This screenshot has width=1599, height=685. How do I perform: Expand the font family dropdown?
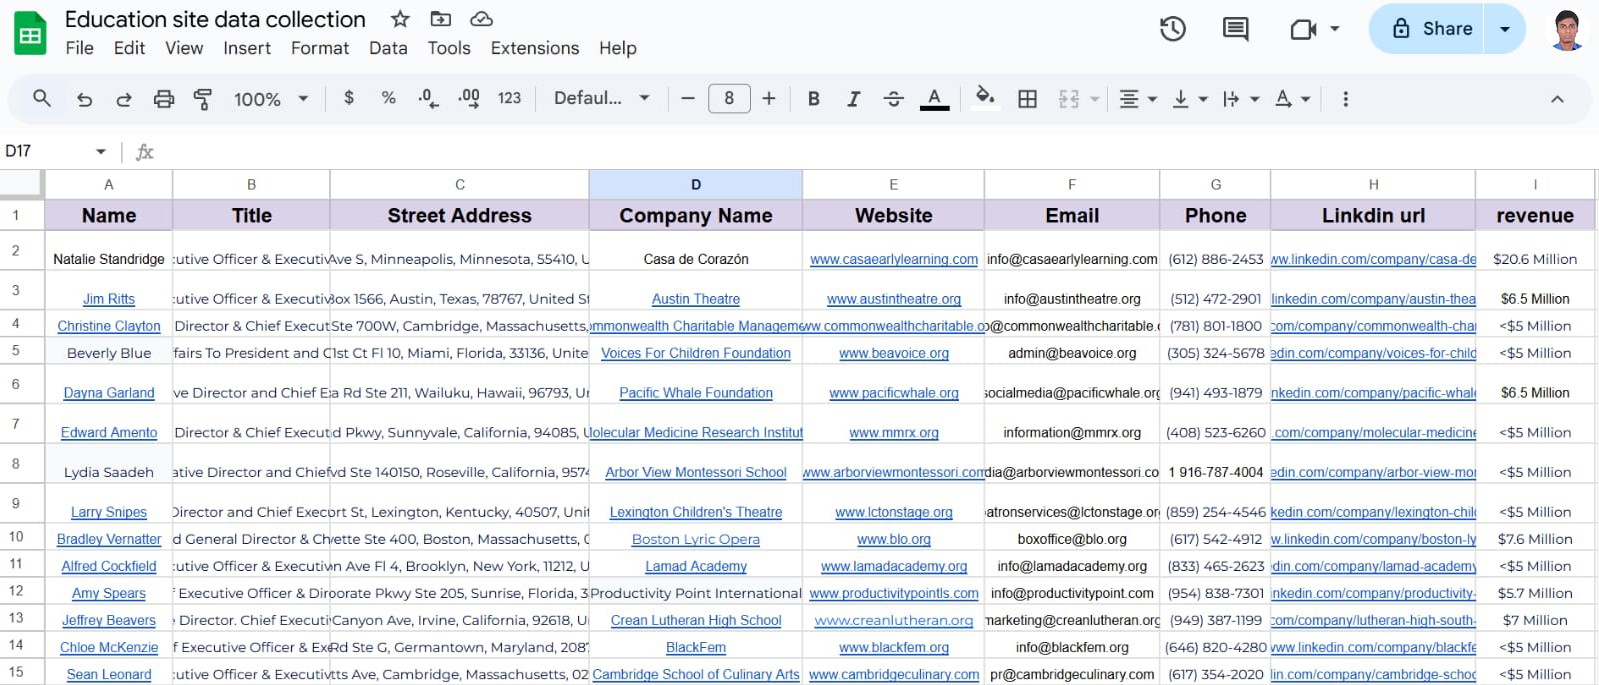coord(601,98)
